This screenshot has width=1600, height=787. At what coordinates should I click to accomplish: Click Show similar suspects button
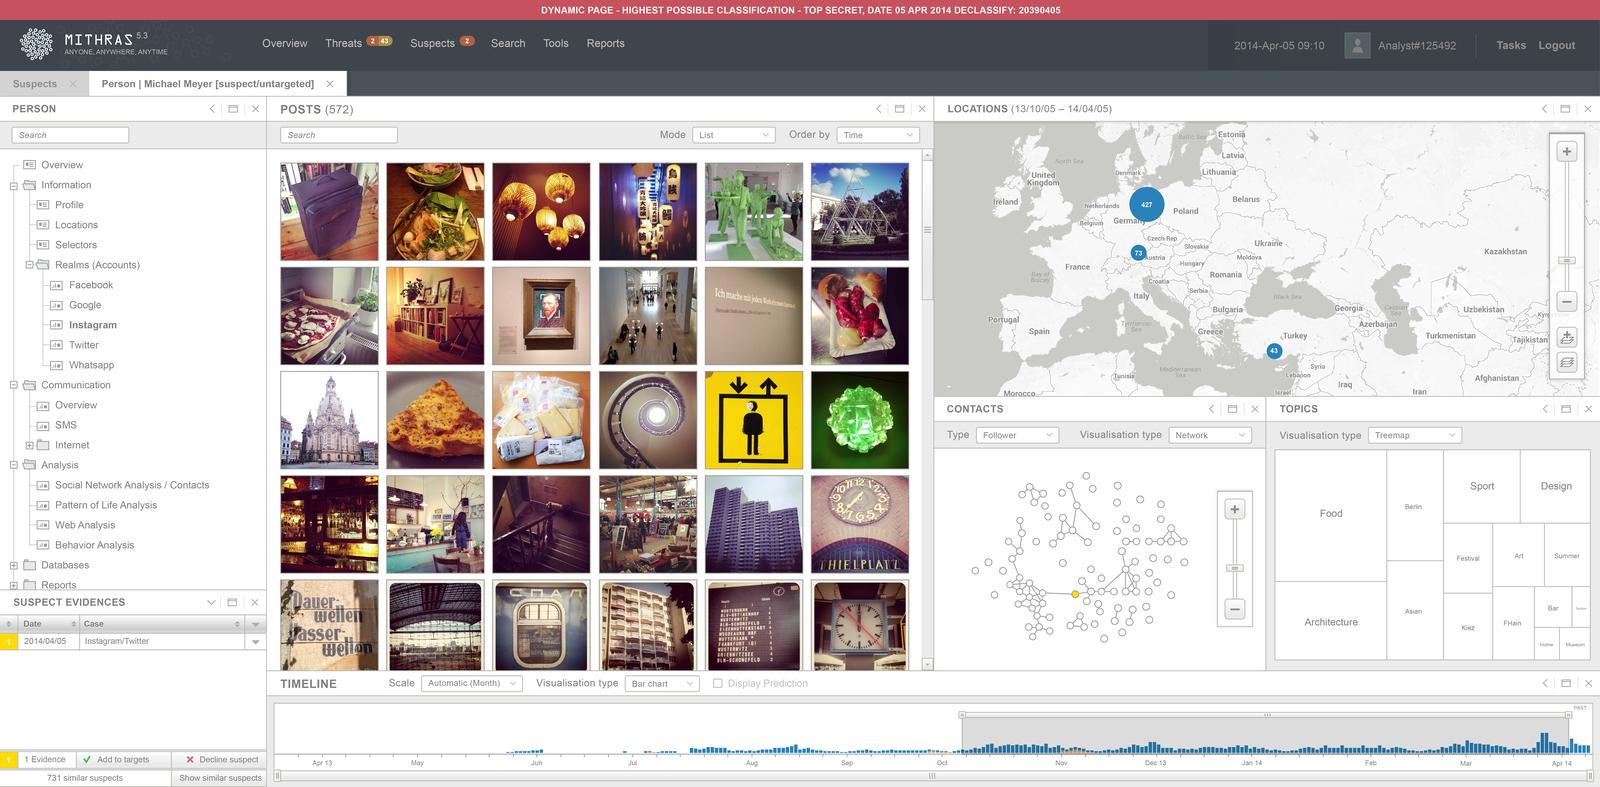click(220, 777)
